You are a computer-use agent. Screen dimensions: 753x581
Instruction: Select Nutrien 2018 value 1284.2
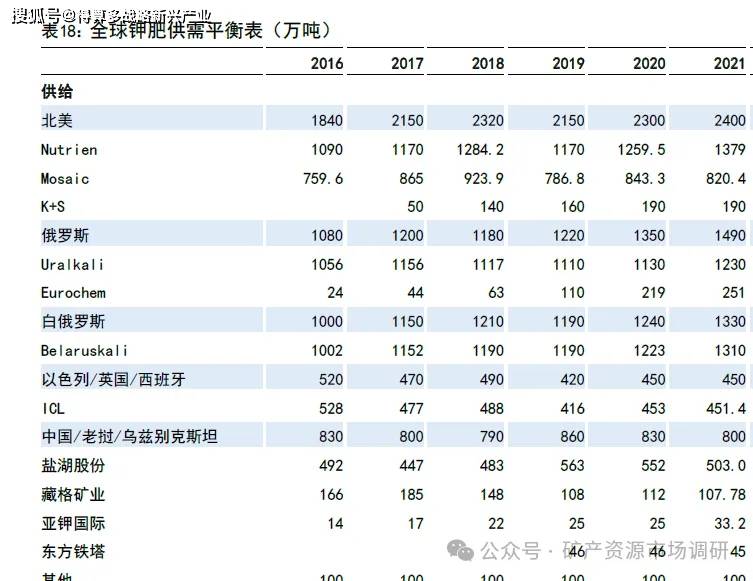(480, 150)
